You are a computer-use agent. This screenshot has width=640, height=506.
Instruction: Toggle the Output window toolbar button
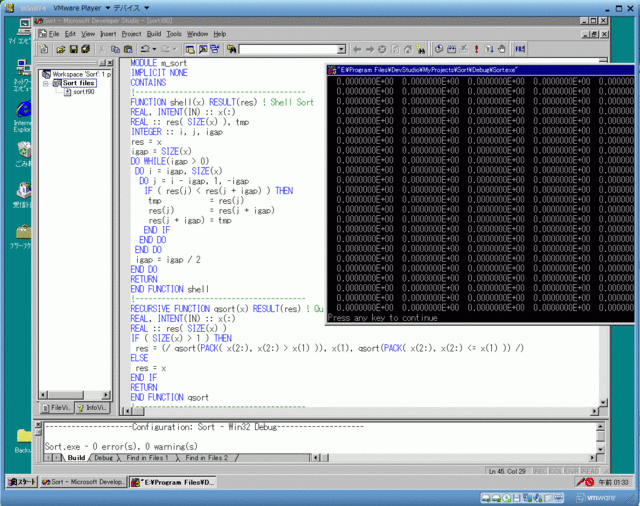(202, 49)
